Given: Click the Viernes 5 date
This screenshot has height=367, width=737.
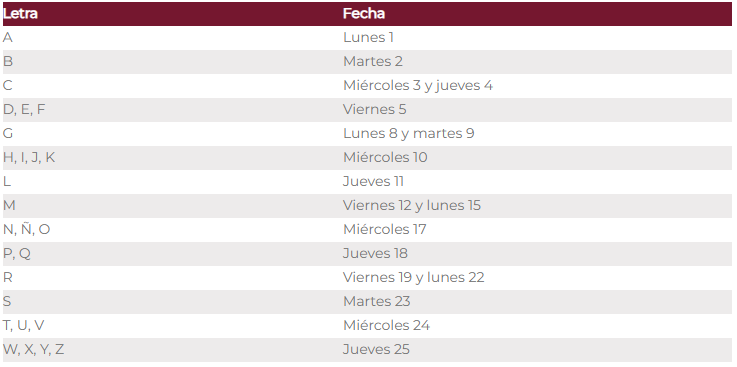Looking at the screenshot, I should (x=375, y=109).
